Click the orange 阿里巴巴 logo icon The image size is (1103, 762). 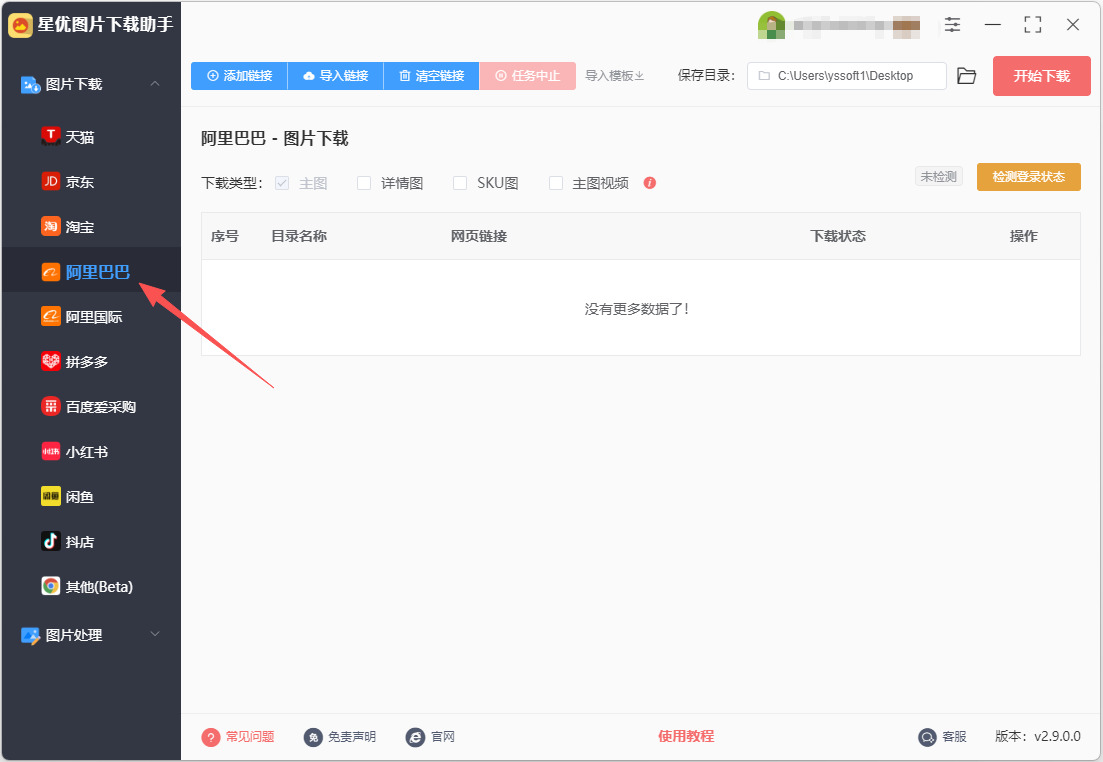pos(51,272)
